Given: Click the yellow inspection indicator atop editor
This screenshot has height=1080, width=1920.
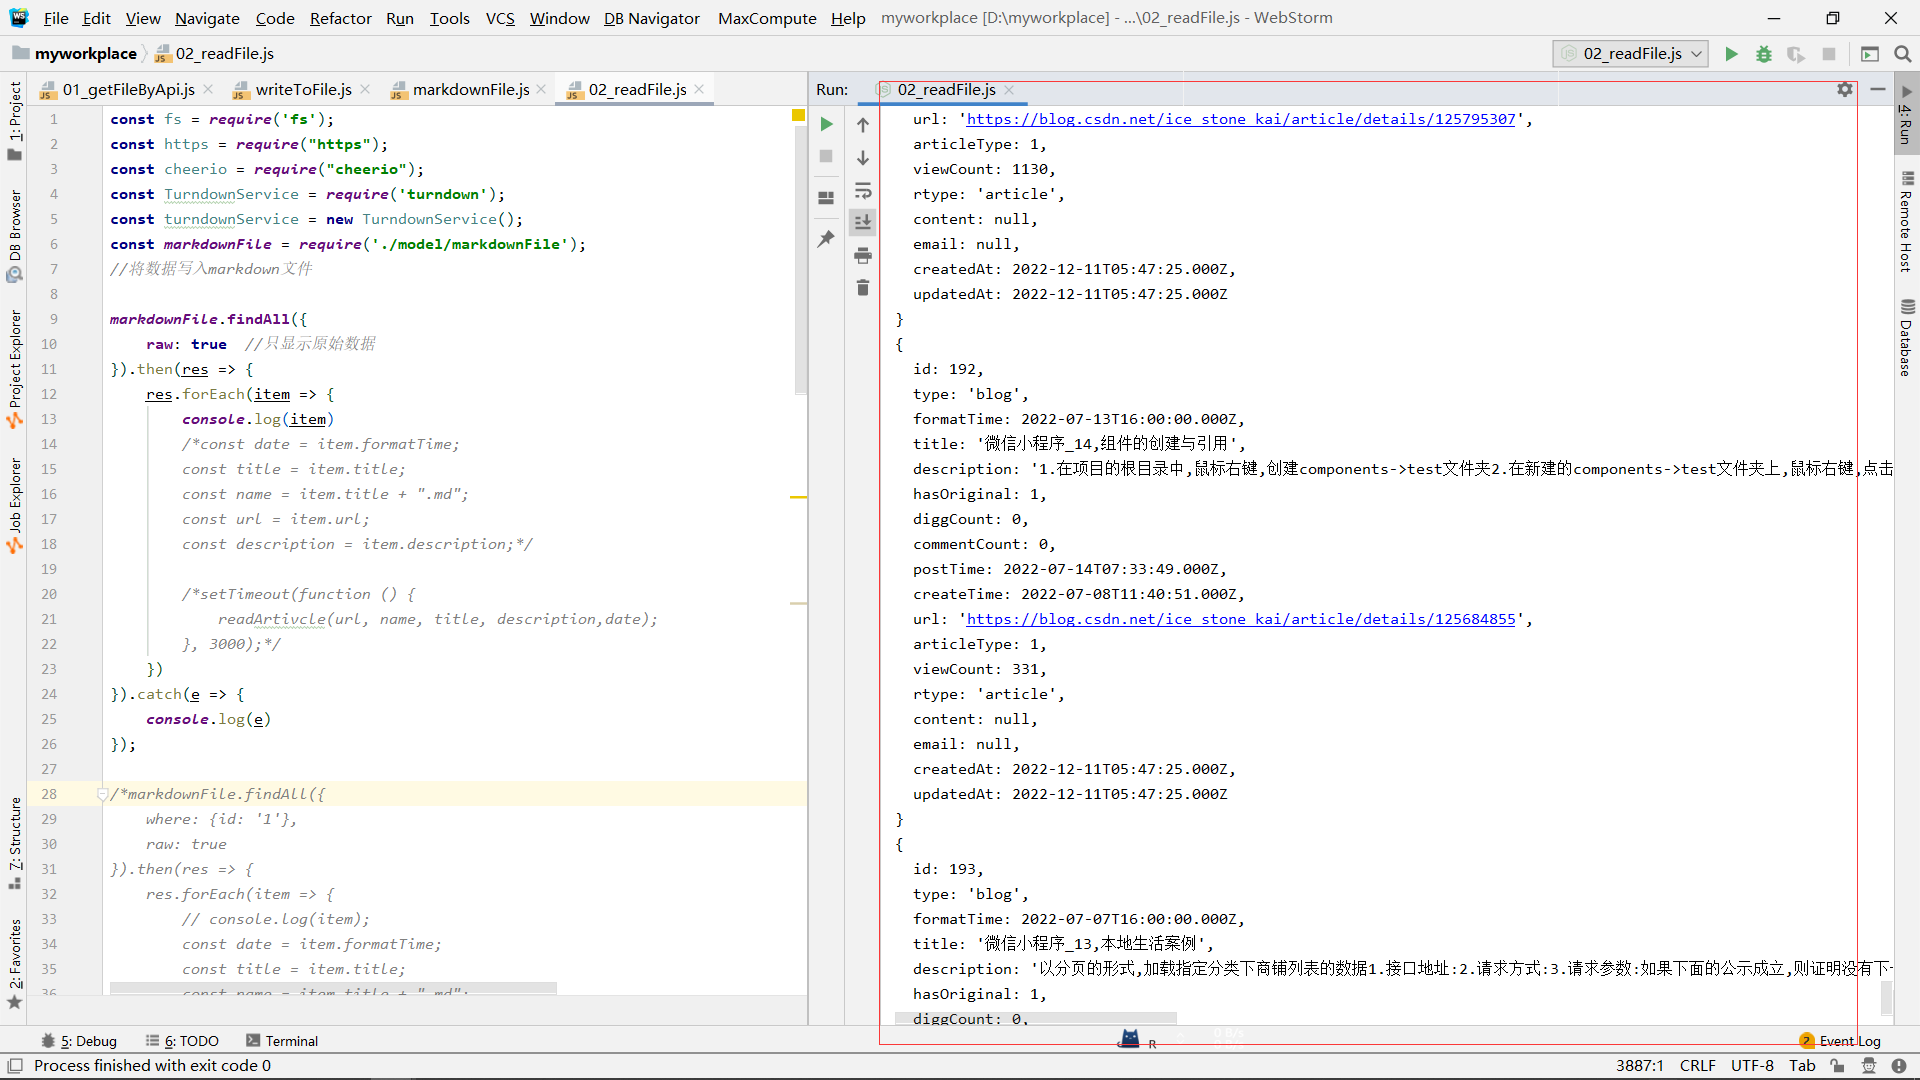Looking at the screenshot, I should (x=798, y=116).
